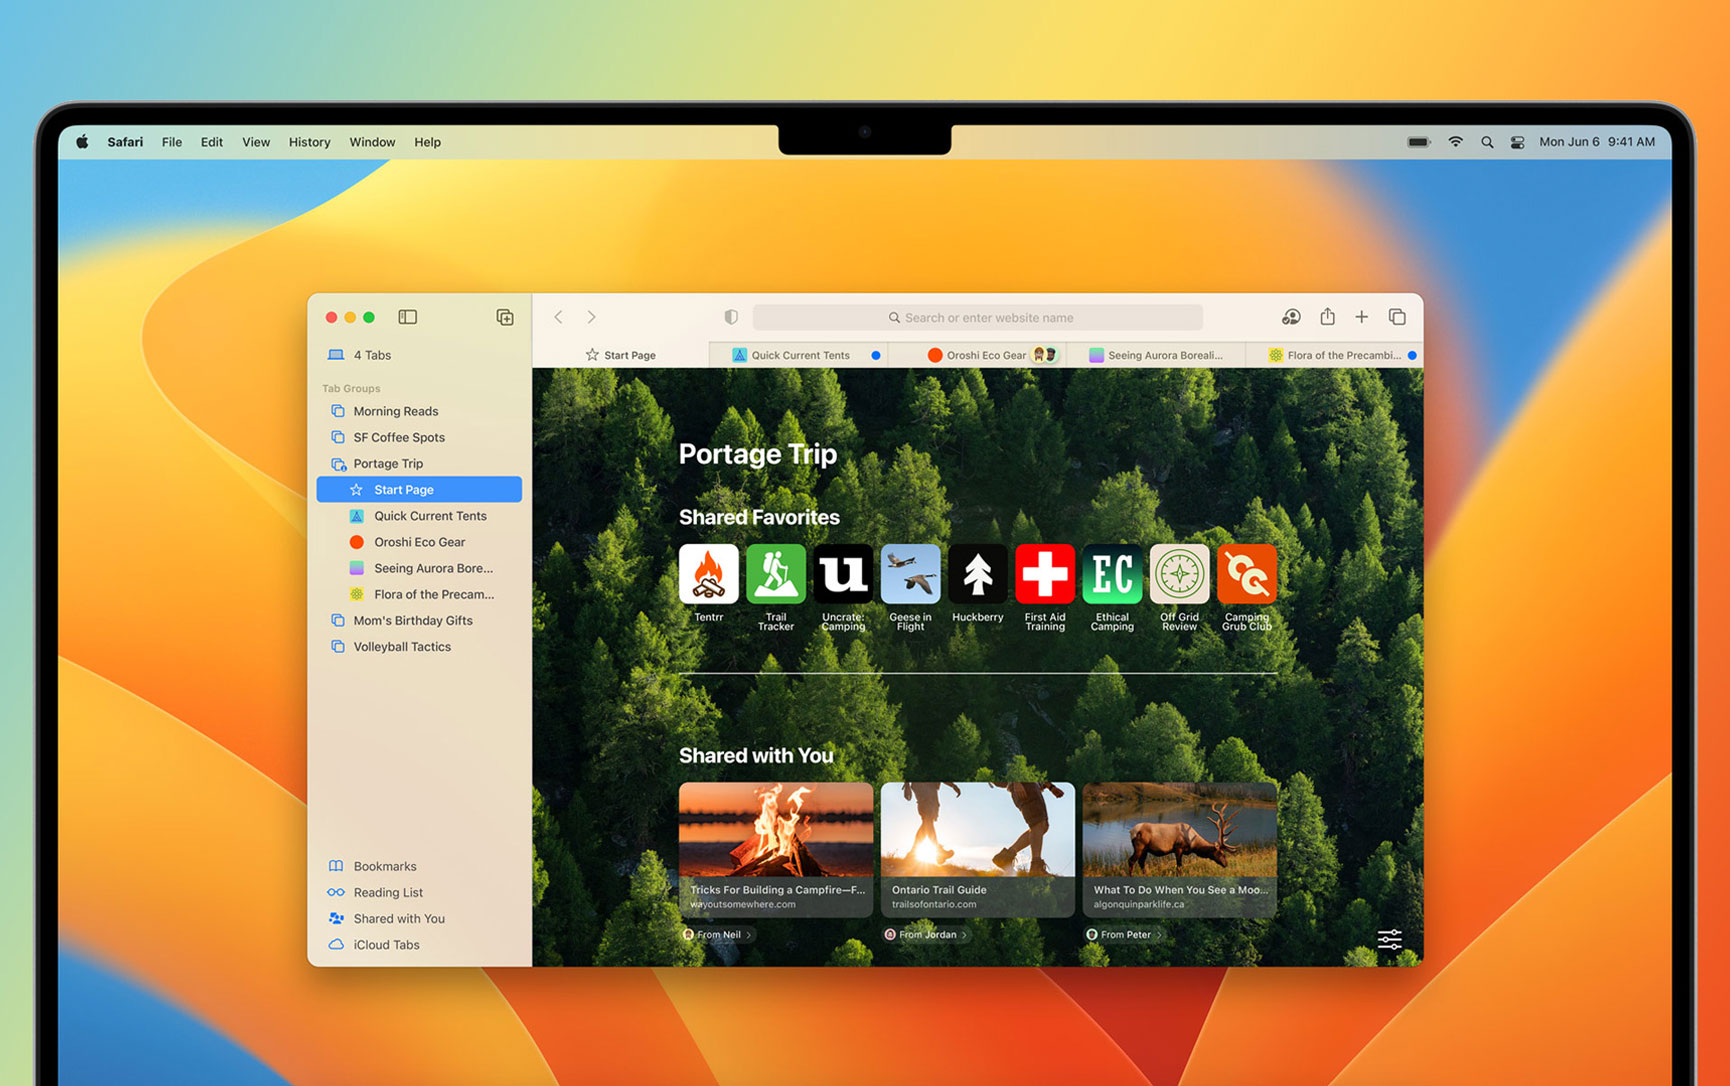The width and height of the screenshot is (1730, 1086).
Task: Click the battery status icon
Action: tap(1418, 142)
